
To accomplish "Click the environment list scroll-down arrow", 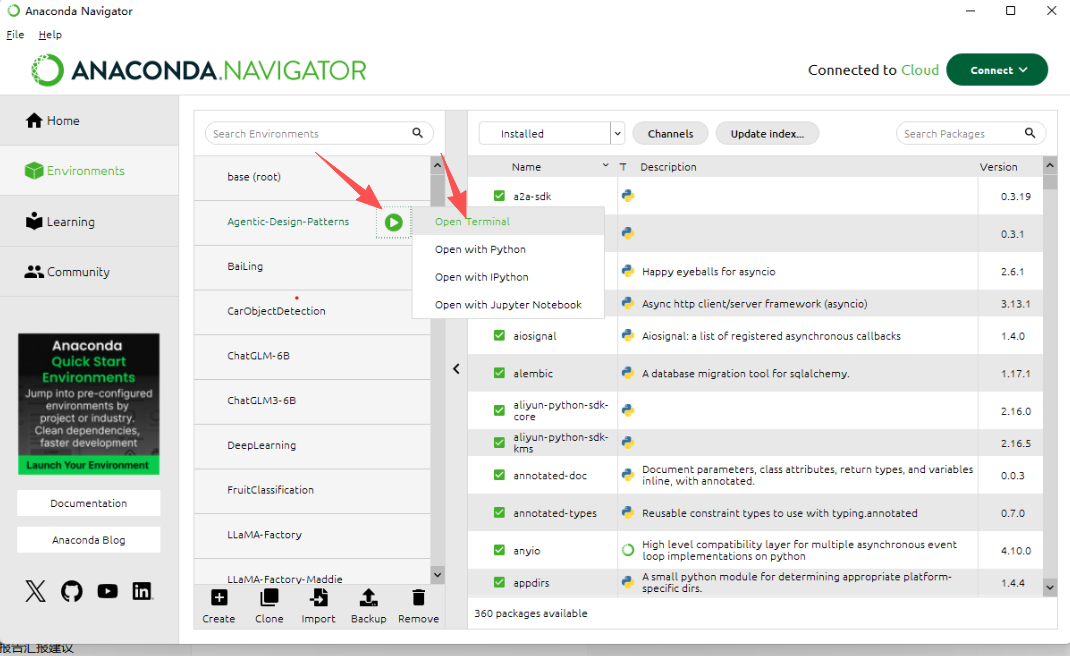I will pyautogui.click(x=437, y=575).
